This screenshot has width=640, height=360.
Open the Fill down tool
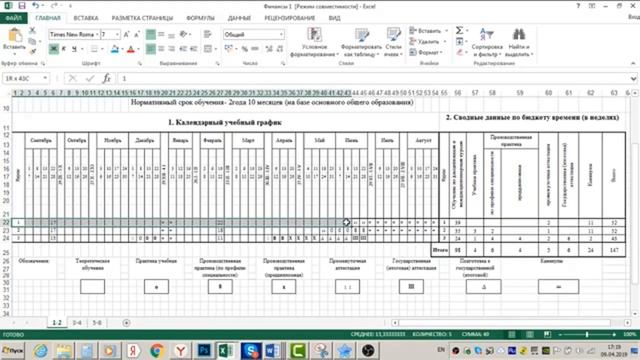[x=460, y=41]
